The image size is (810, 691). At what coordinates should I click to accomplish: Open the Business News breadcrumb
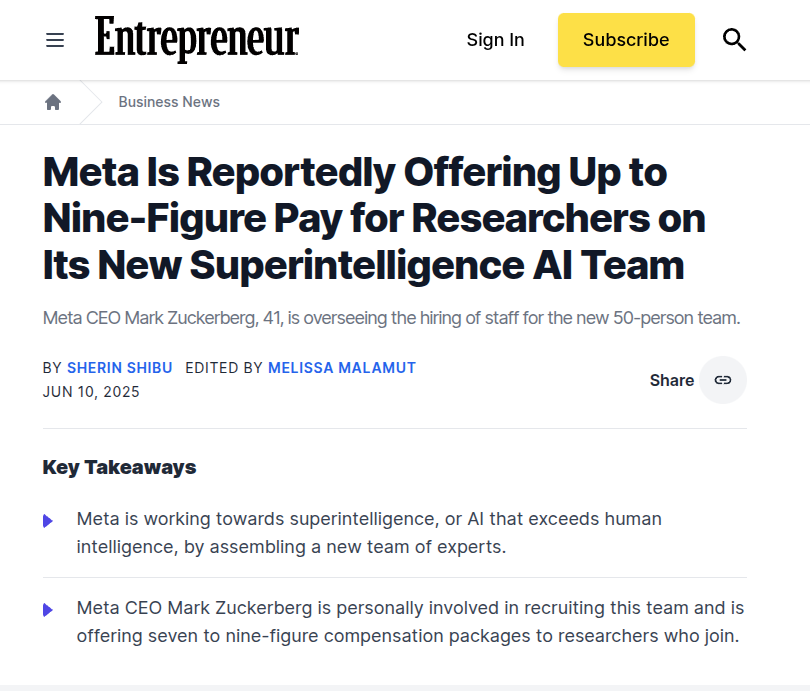pyautogui.click(x=169, y=102)
